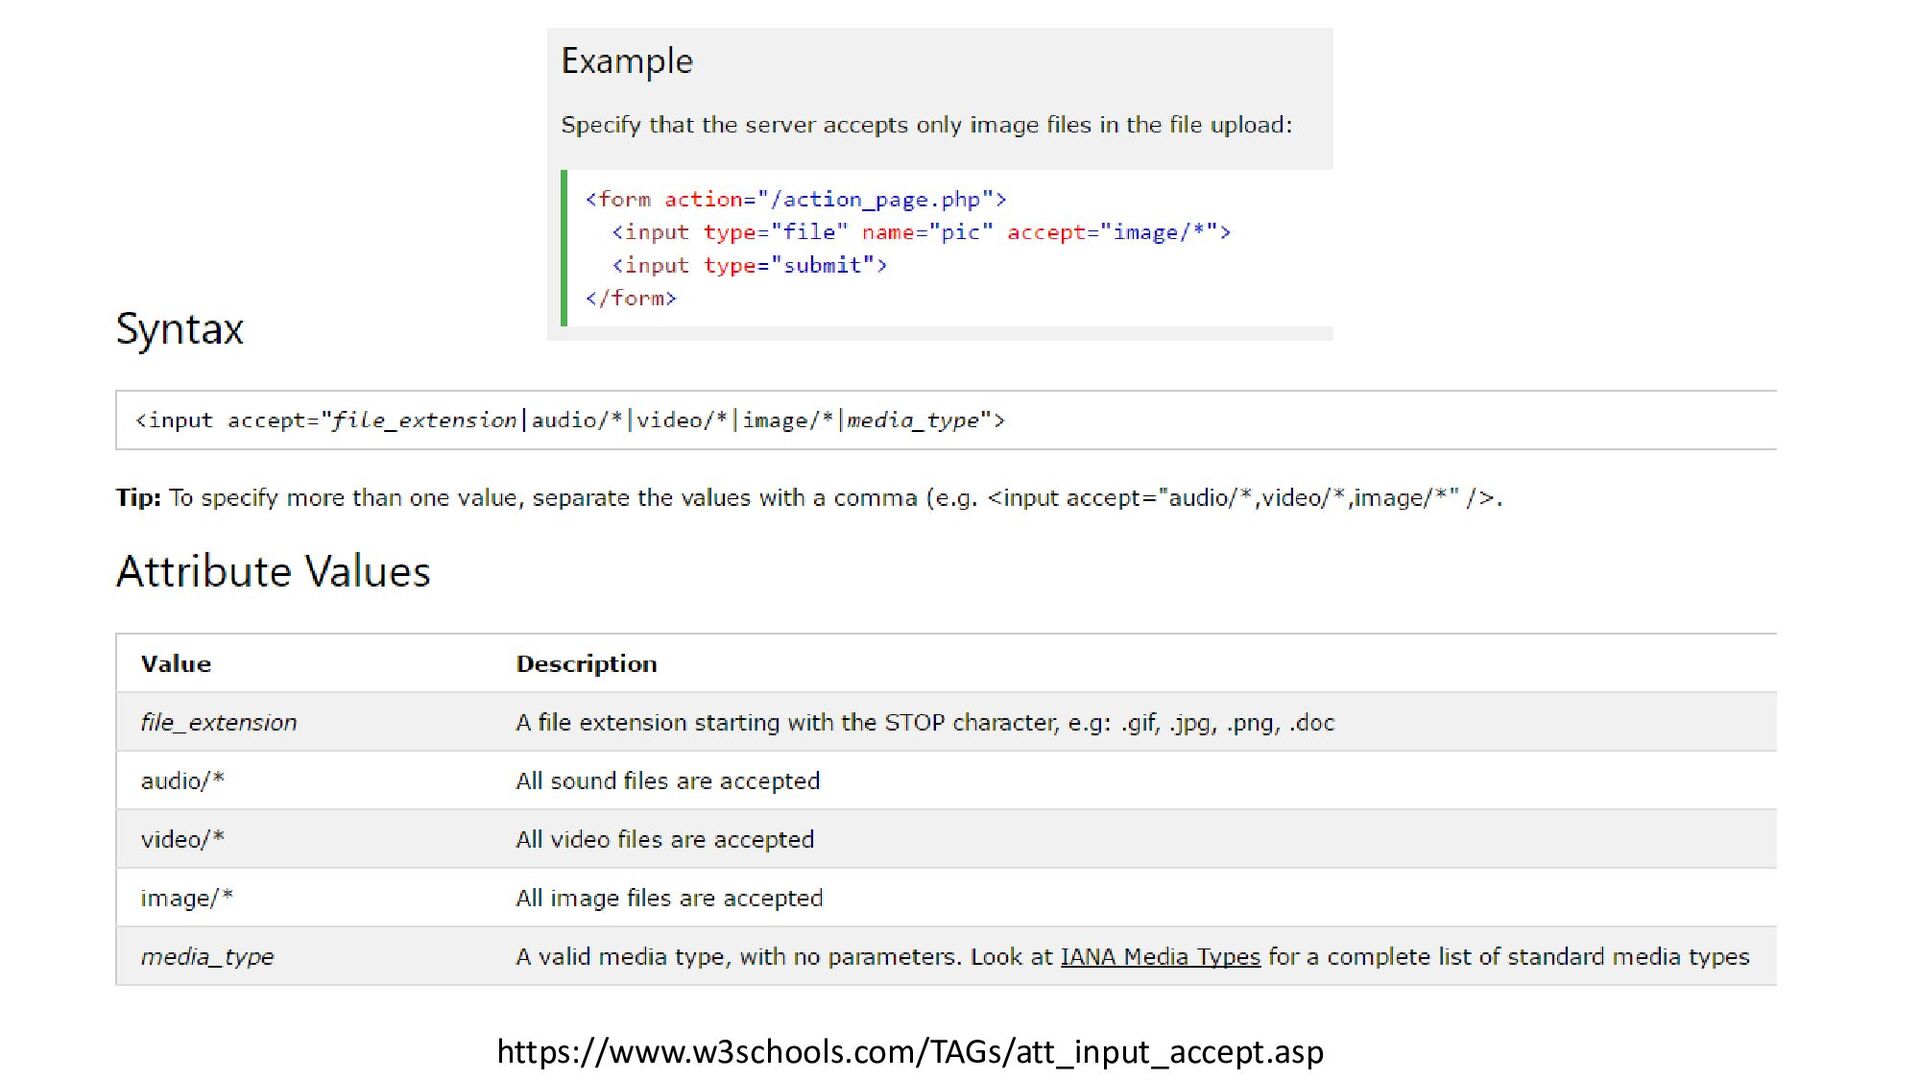
Task: Select the video/* value cell
Action: (x=183, y=839)
